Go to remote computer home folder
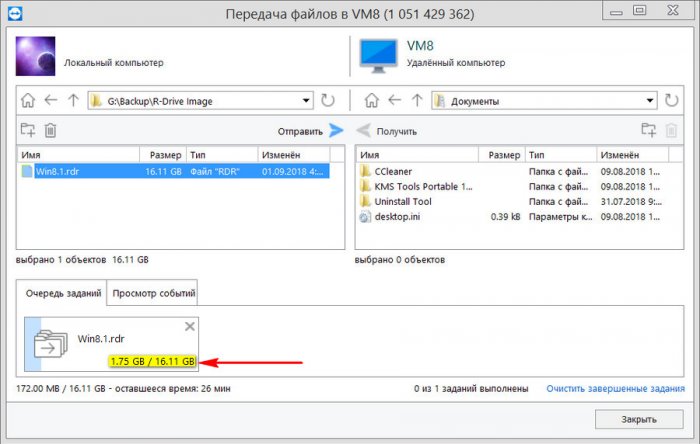700x444 pixels. (370, 100)
